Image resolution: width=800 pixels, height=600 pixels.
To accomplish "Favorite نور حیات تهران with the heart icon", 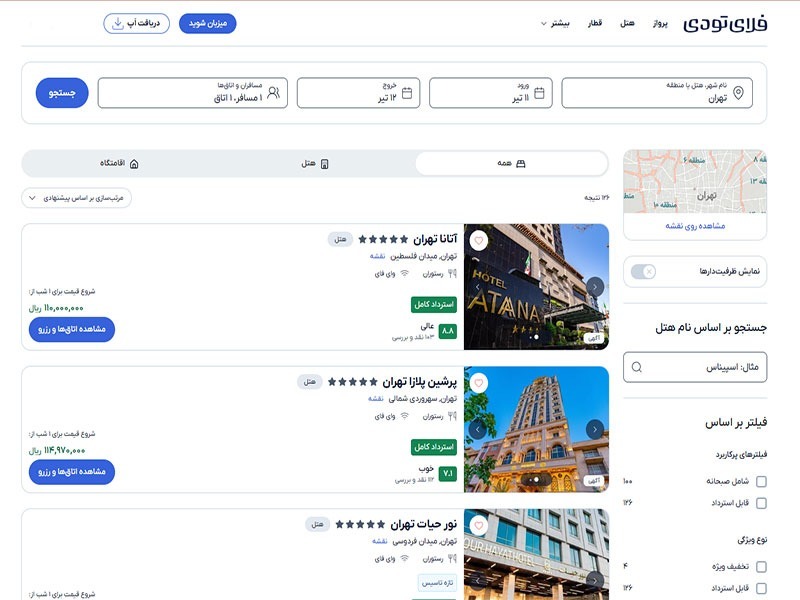I will coord(479,525).
